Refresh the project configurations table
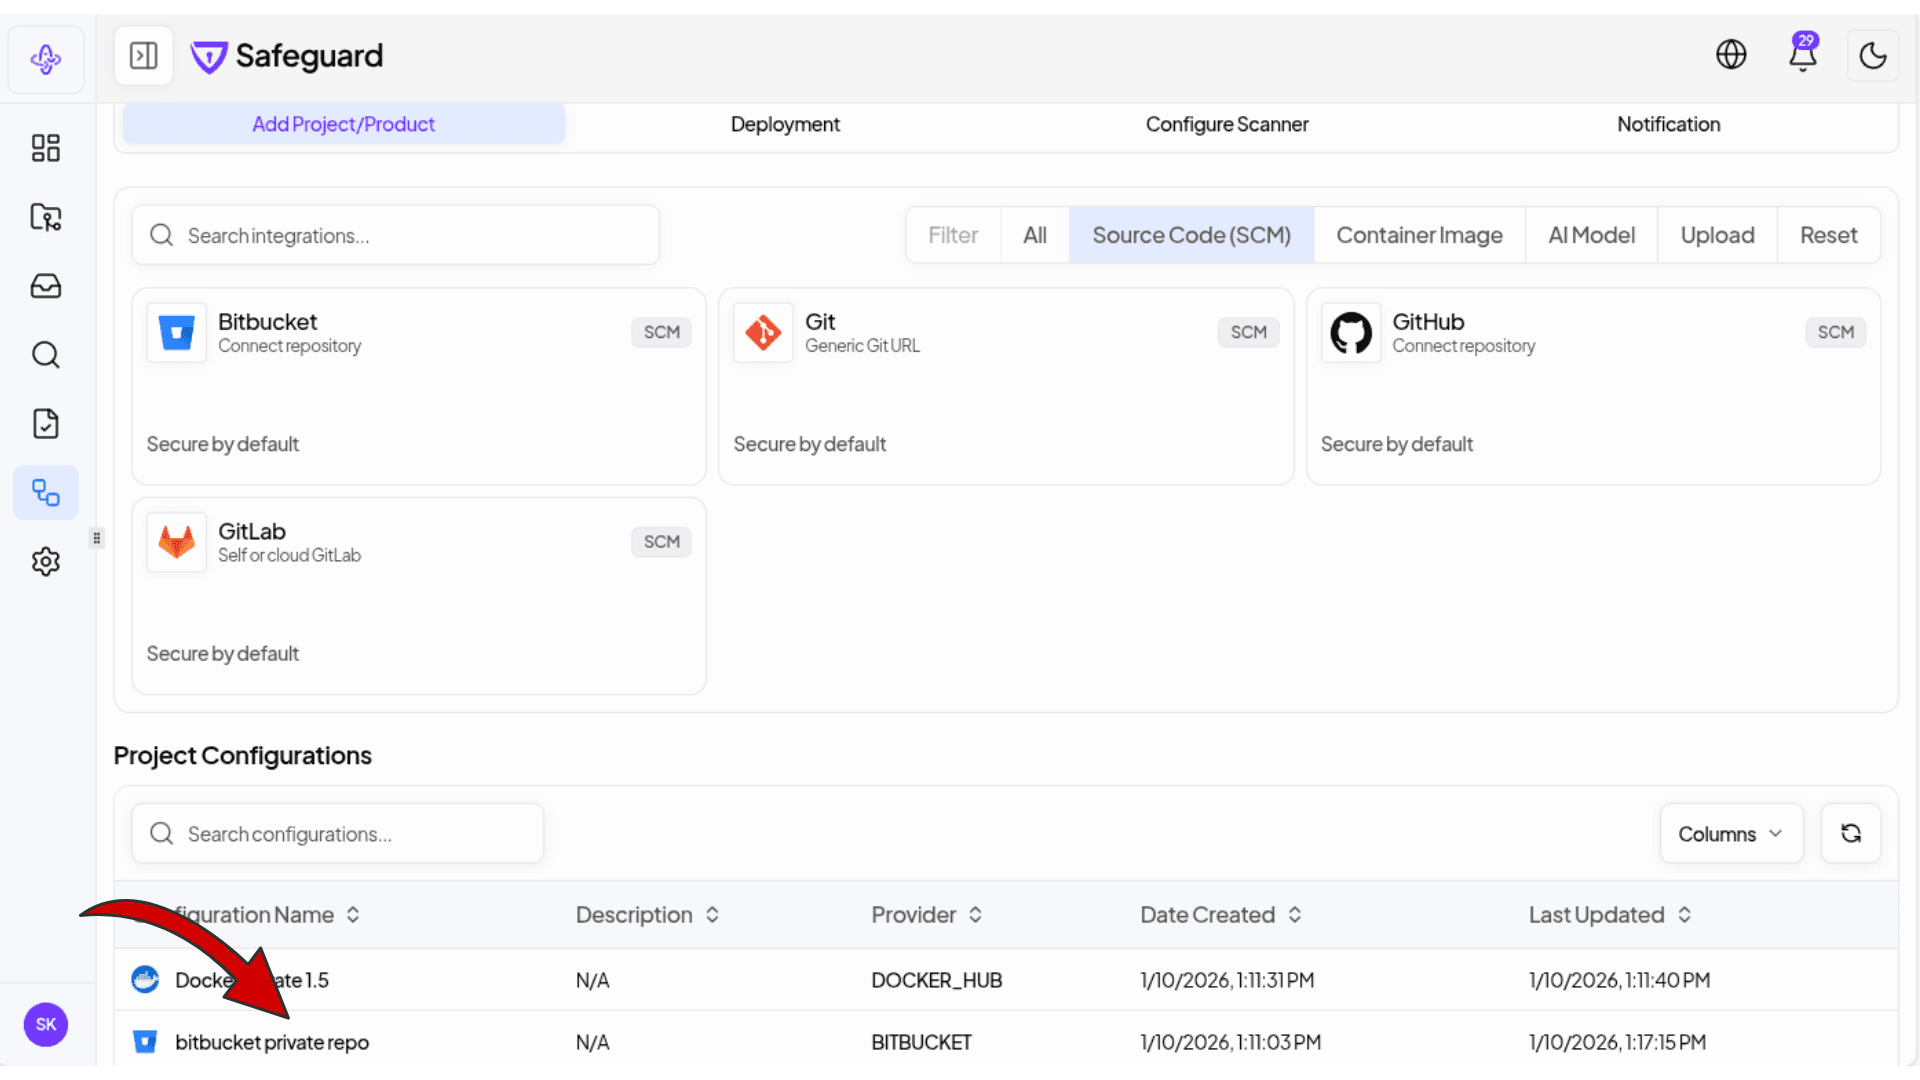 [x=1850, y=834]
